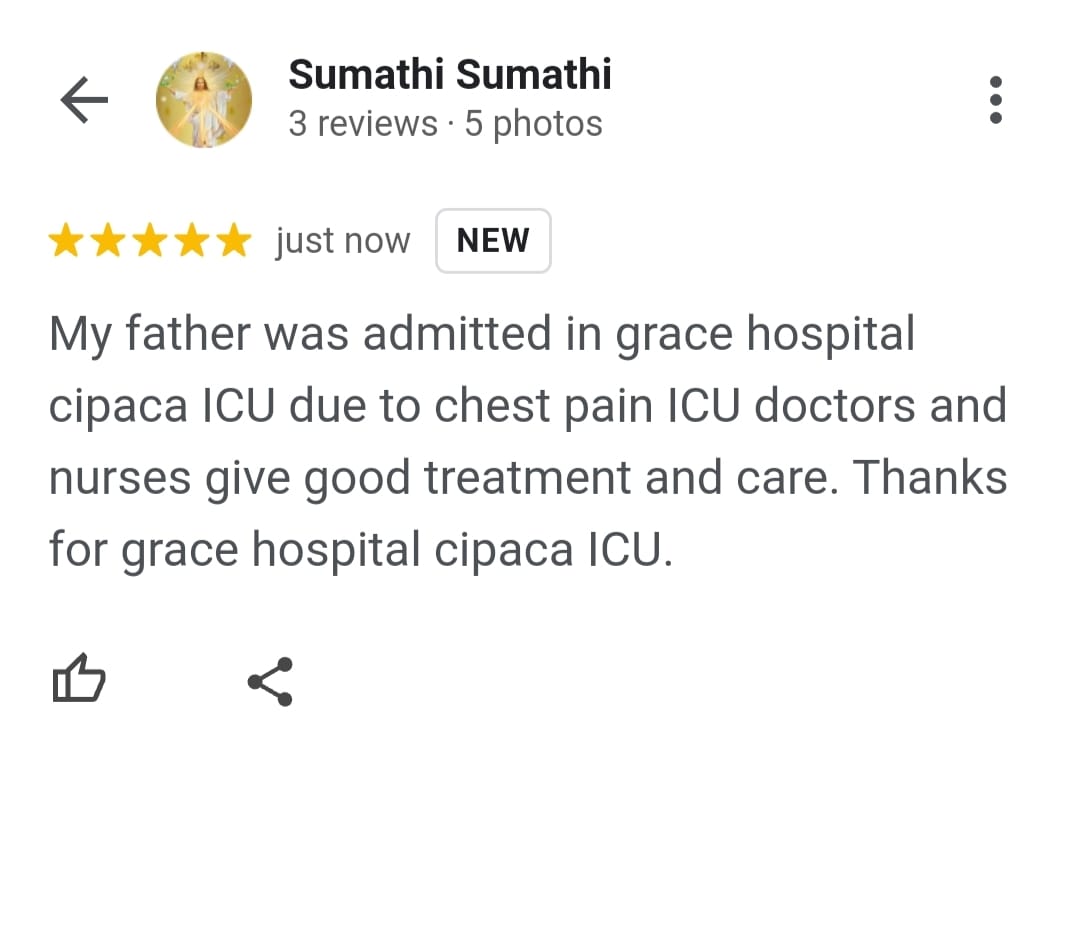The image size is (1080, 925).
Task: Click the review's last line ending "cipaca ICU."
Action: [x=360, y=550]
